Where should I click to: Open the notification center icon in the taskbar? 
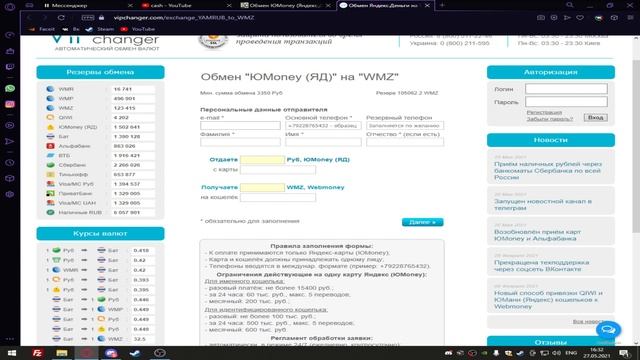(624, 353)
